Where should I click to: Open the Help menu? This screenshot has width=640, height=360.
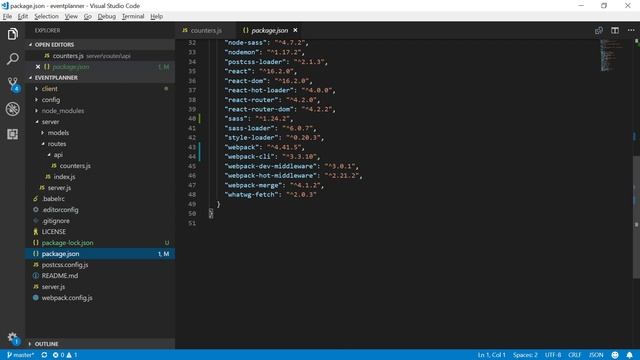click(x=156, y=16)
